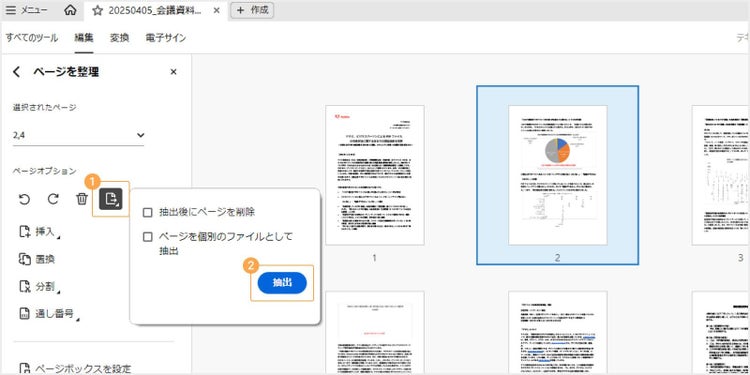Click the 置換 pages icon
750x375 pixels.
[24, 259]
